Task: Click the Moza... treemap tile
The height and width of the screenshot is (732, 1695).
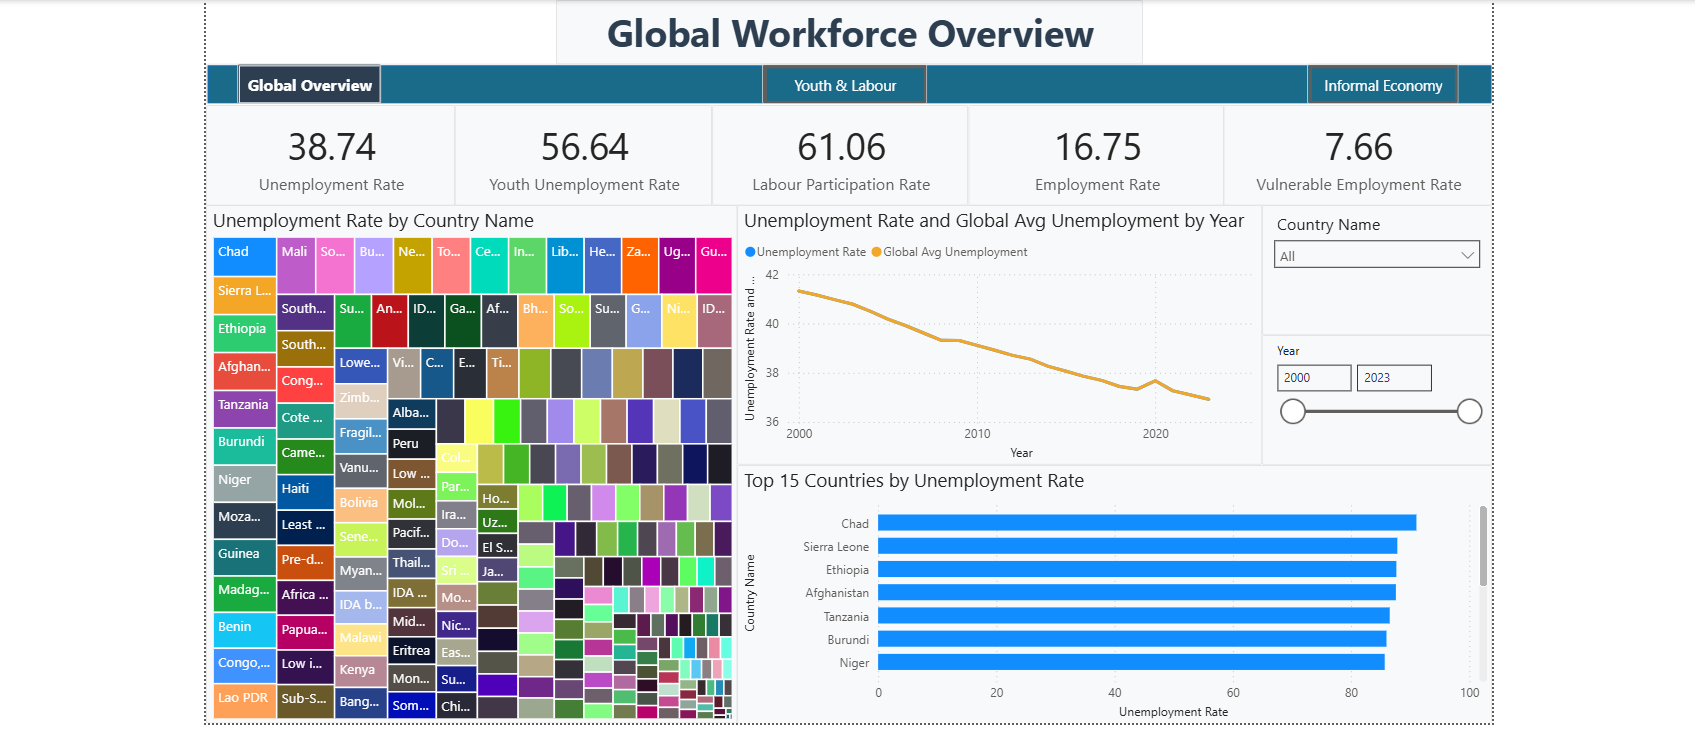Action: [245, 521]
